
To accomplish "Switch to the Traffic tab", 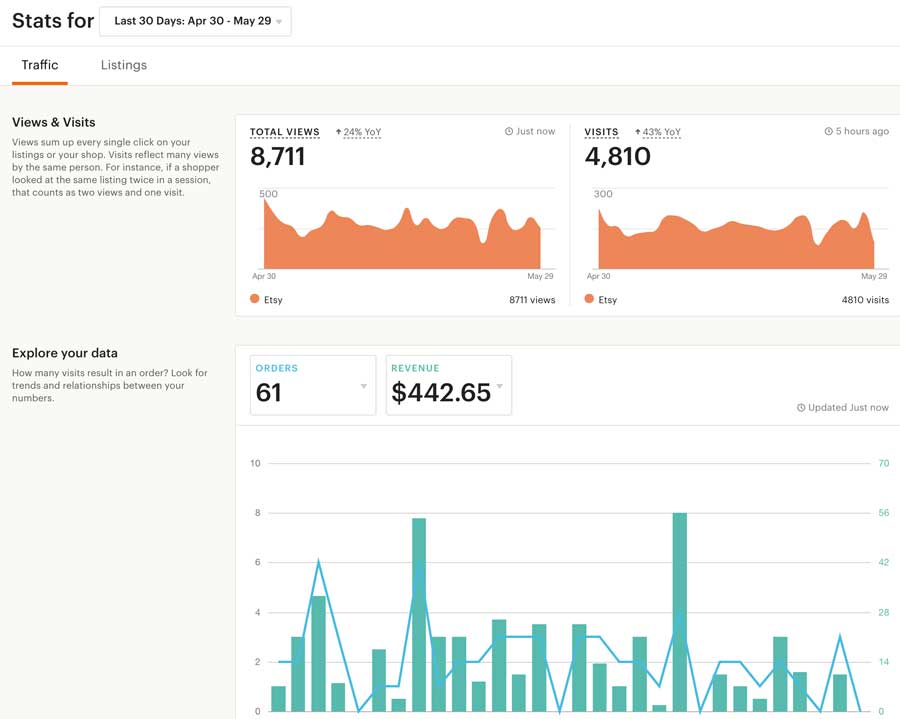I will pyautogui.click(x=40, y=65).
